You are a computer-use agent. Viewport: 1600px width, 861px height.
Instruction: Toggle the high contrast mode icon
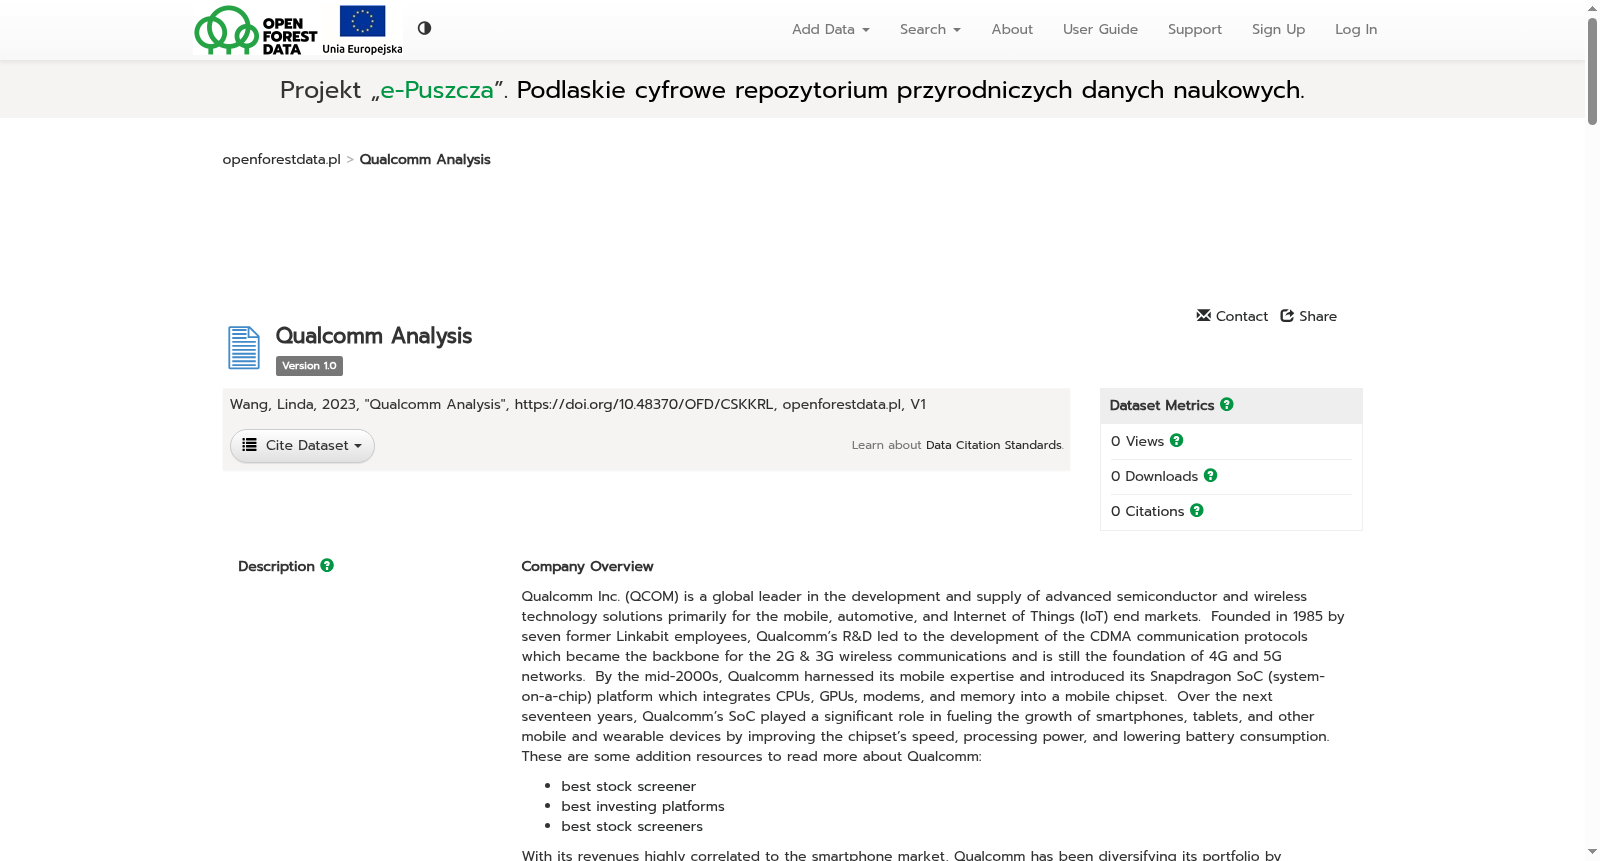click(x=424, y=28)
